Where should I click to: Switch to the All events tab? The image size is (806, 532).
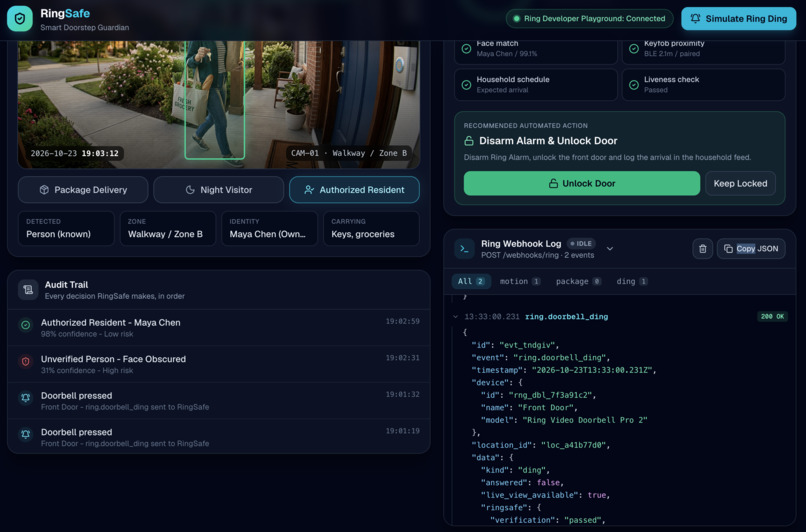[471, 281]
